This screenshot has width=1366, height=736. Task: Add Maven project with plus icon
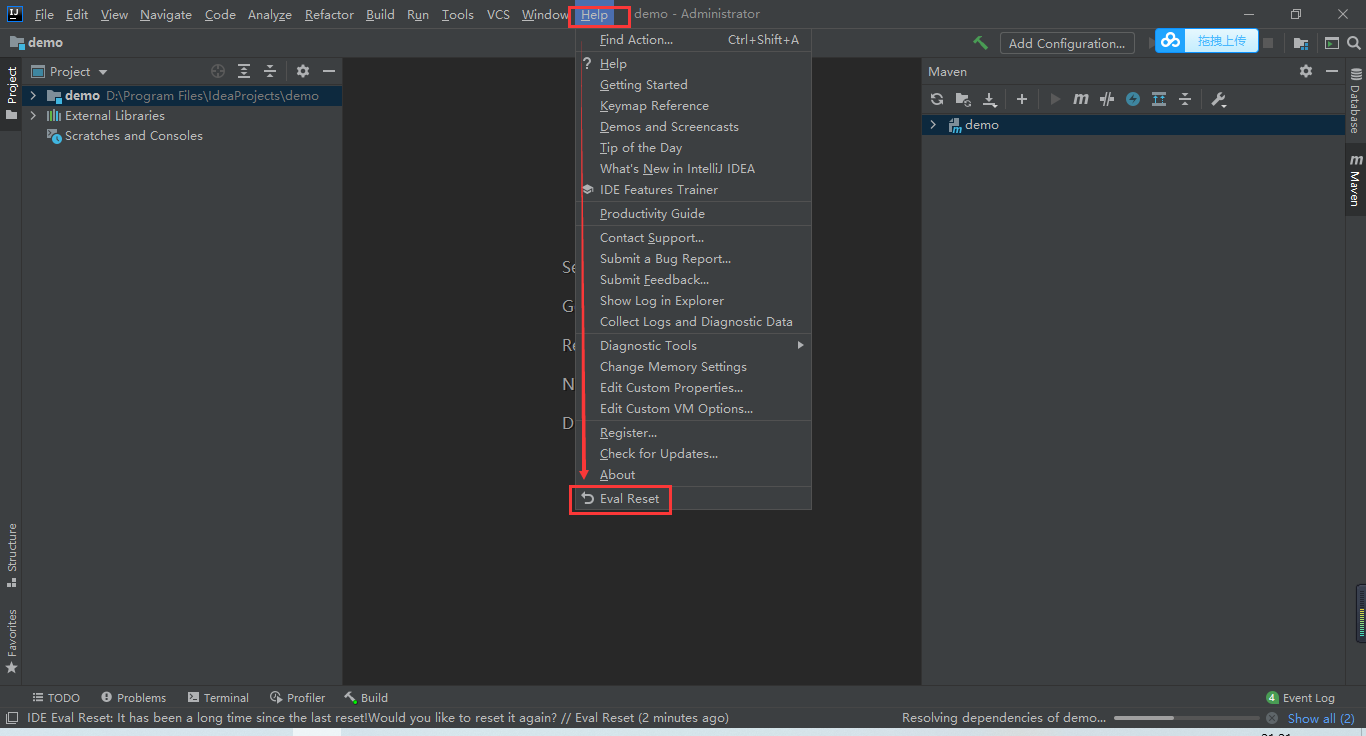point(1021,99)
